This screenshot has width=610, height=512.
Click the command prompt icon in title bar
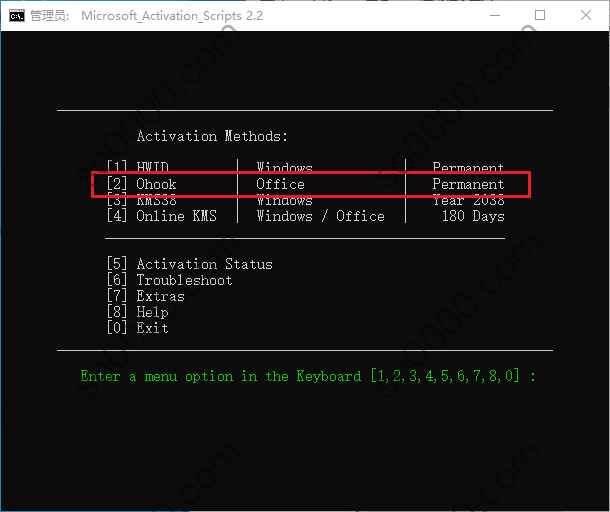point(16,15)
